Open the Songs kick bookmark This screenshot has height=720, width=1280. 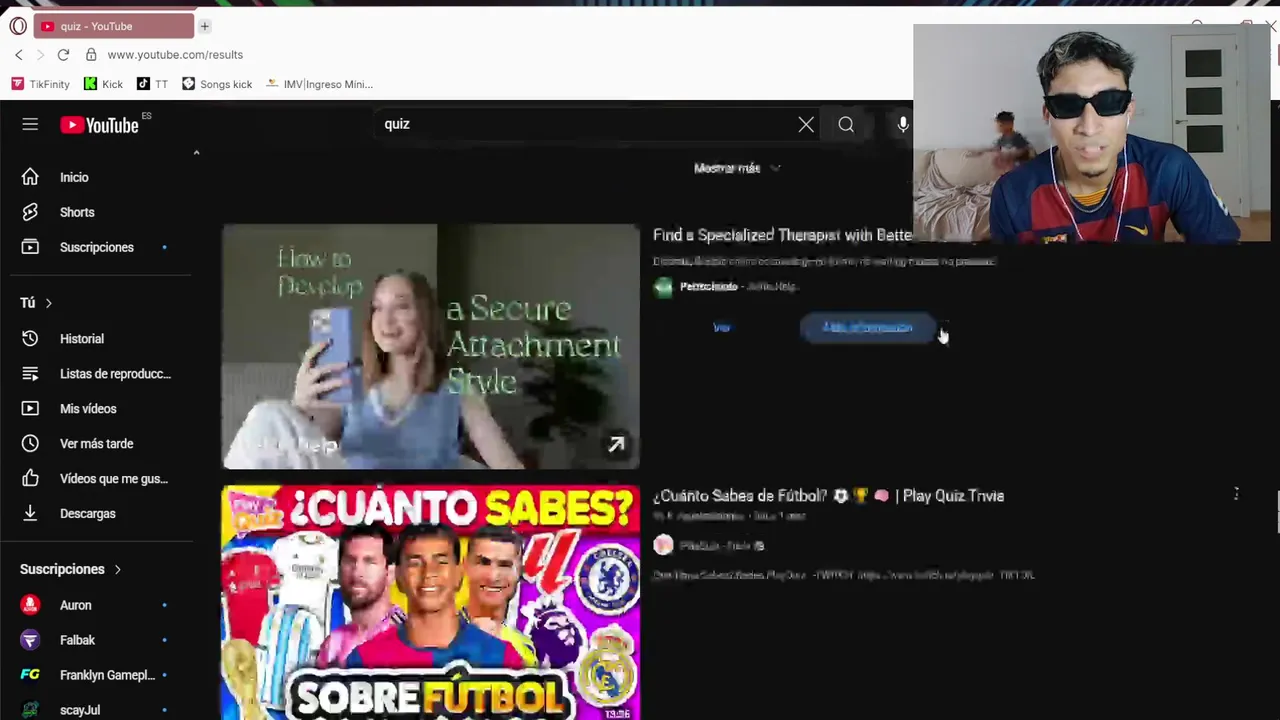click(x=217, y=84)
